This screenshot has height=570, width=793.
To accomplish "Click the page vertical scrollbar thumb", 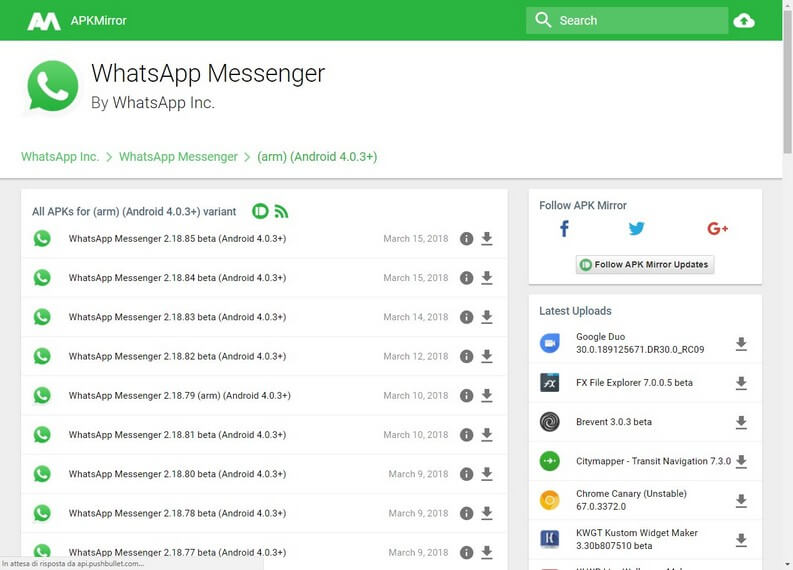I will [x=787, y=81].
